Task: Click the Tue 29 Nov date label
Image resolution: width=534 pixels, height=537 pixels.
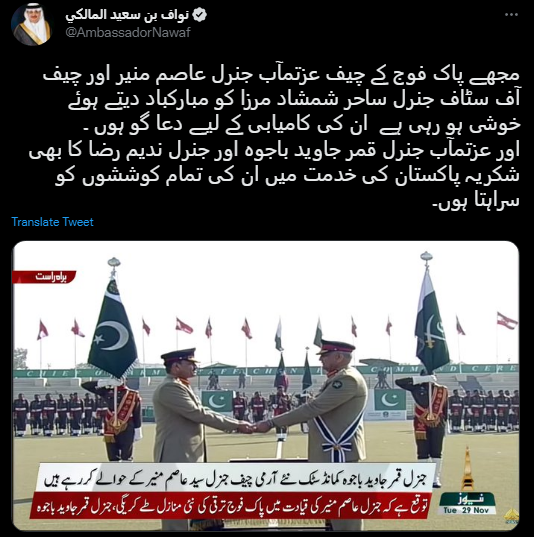Action: pos(467,510)
